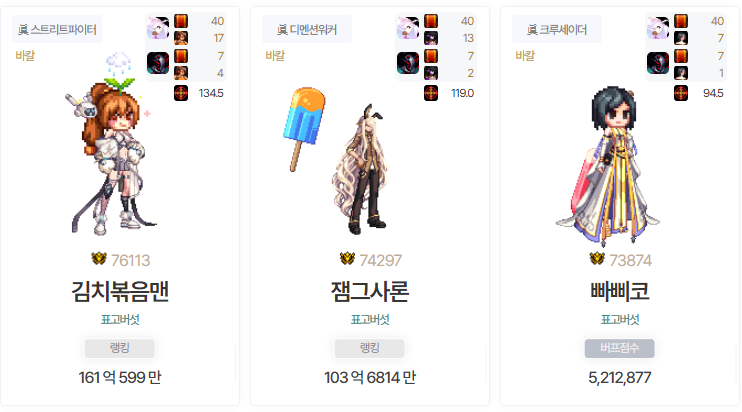This screenshot has height=412, width=742.
Task: Select the 랭킹 badge under 잼그사론
Action: (x=370, y=348)
